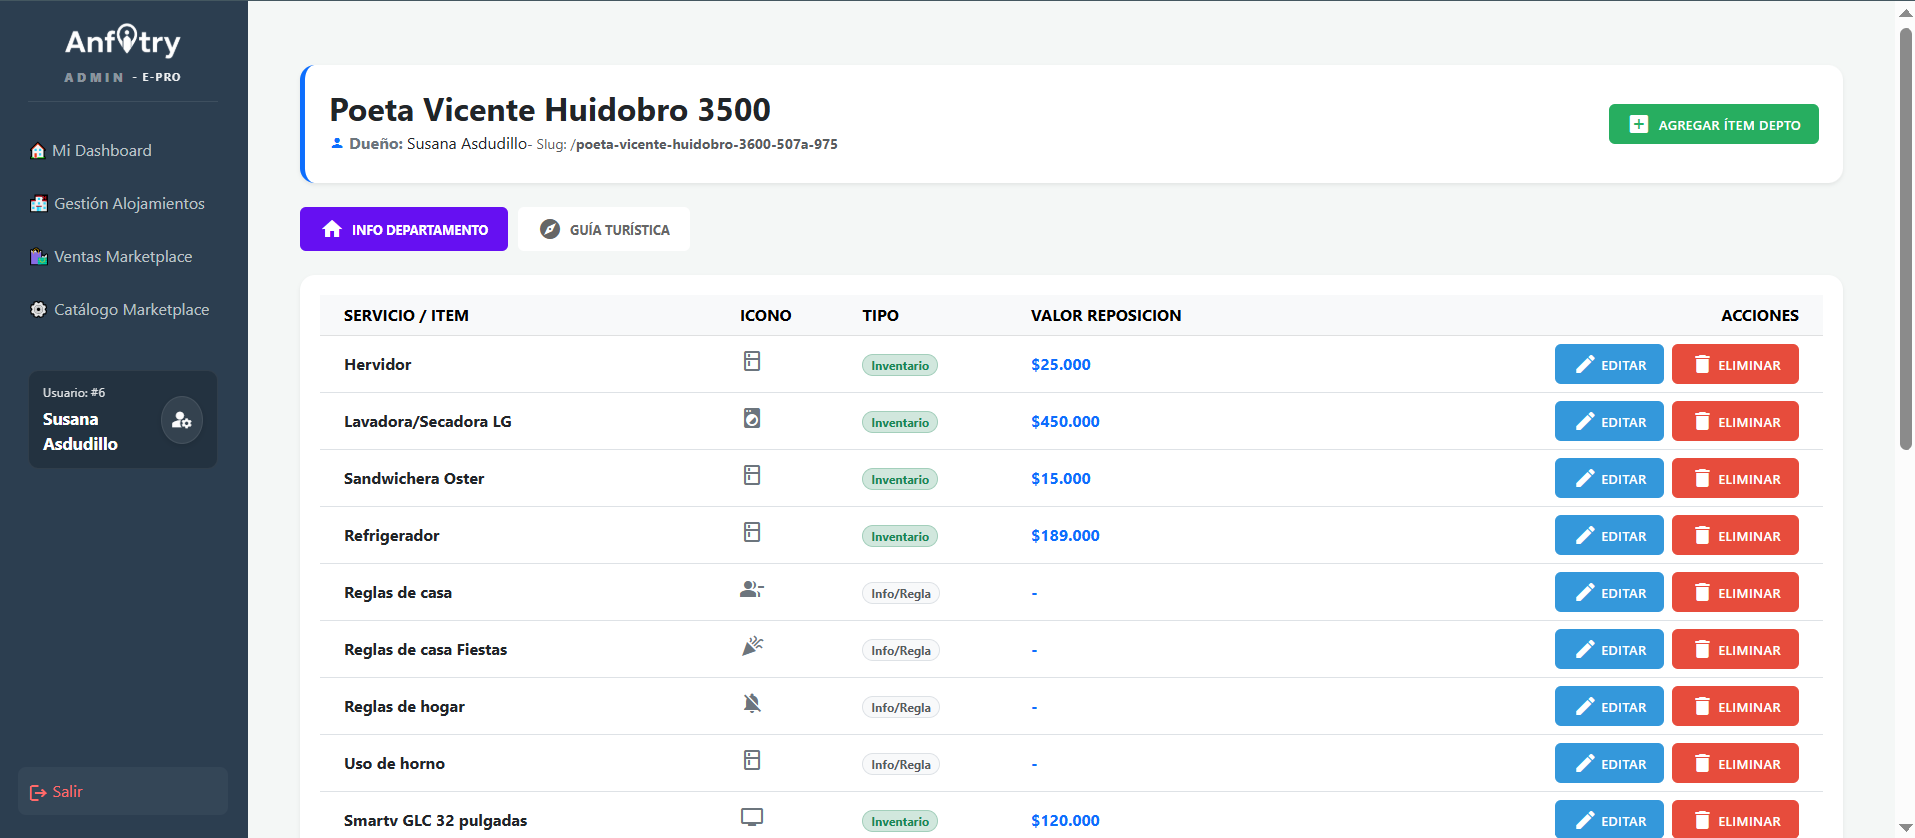Edit Uso de horno entry
Screen dimensions: 1915x838
[1609, 763]
